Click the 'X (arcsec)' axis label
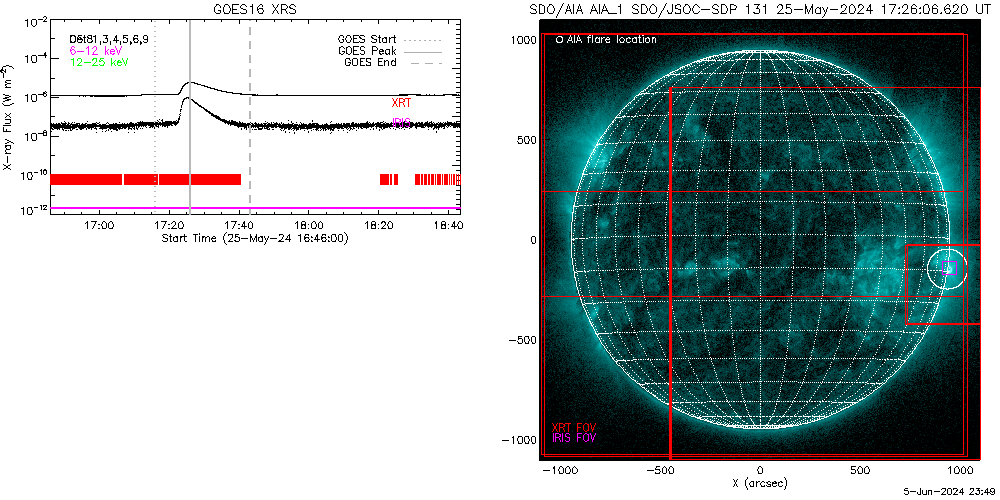 [x=760, y=484]
